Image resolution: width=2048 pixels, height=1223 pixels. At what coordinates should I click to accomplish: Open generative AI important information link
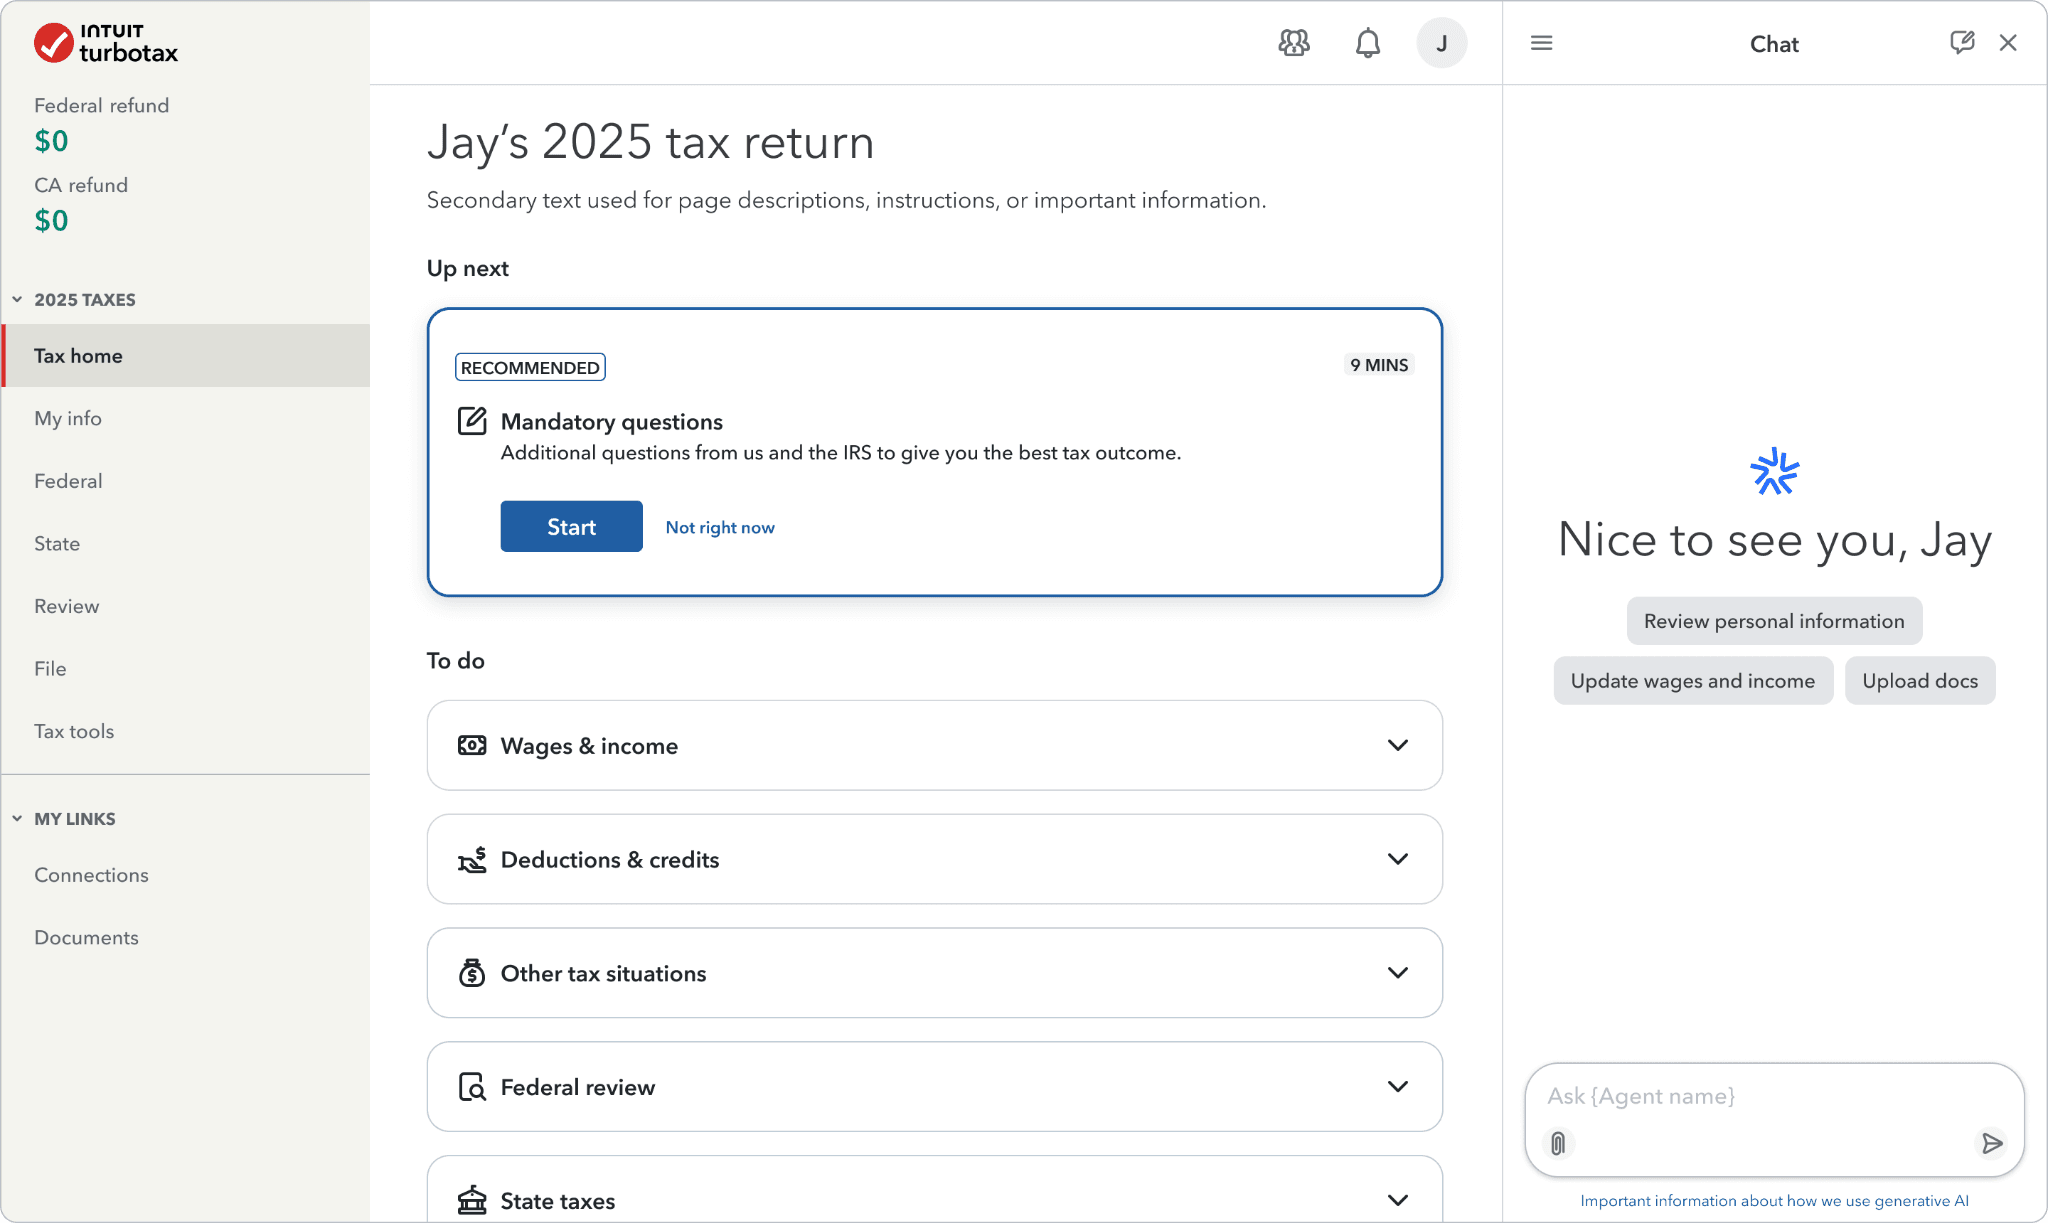click(x=1774, y=1200)
